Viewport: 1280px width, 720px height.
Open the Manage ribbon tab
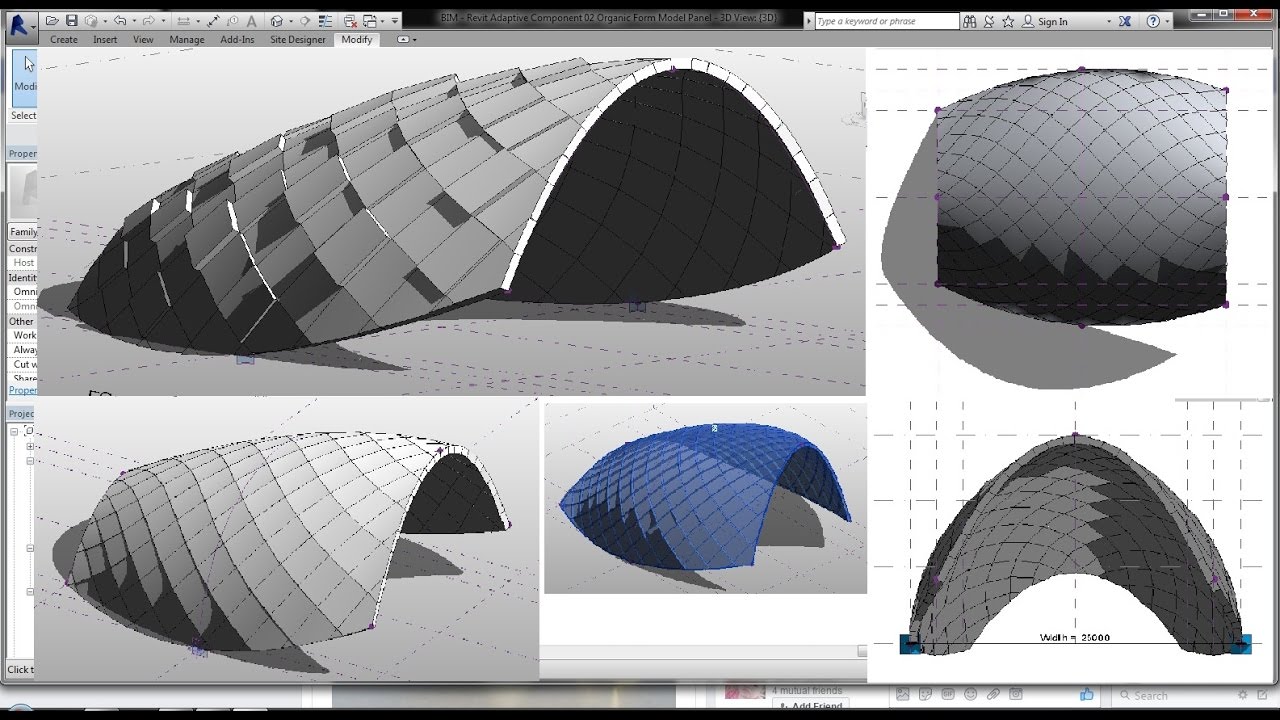point(187,40)
